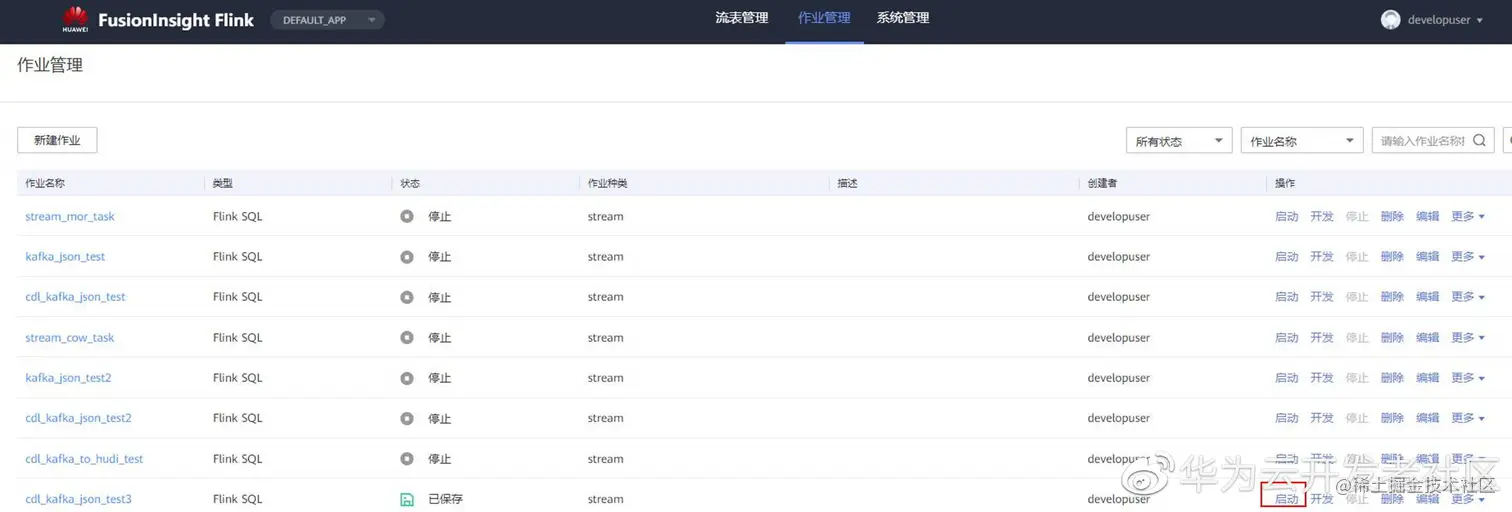Click the developuser avatar icon
This screenshot has width=1512, height=512.
[x=1390, y=20]
